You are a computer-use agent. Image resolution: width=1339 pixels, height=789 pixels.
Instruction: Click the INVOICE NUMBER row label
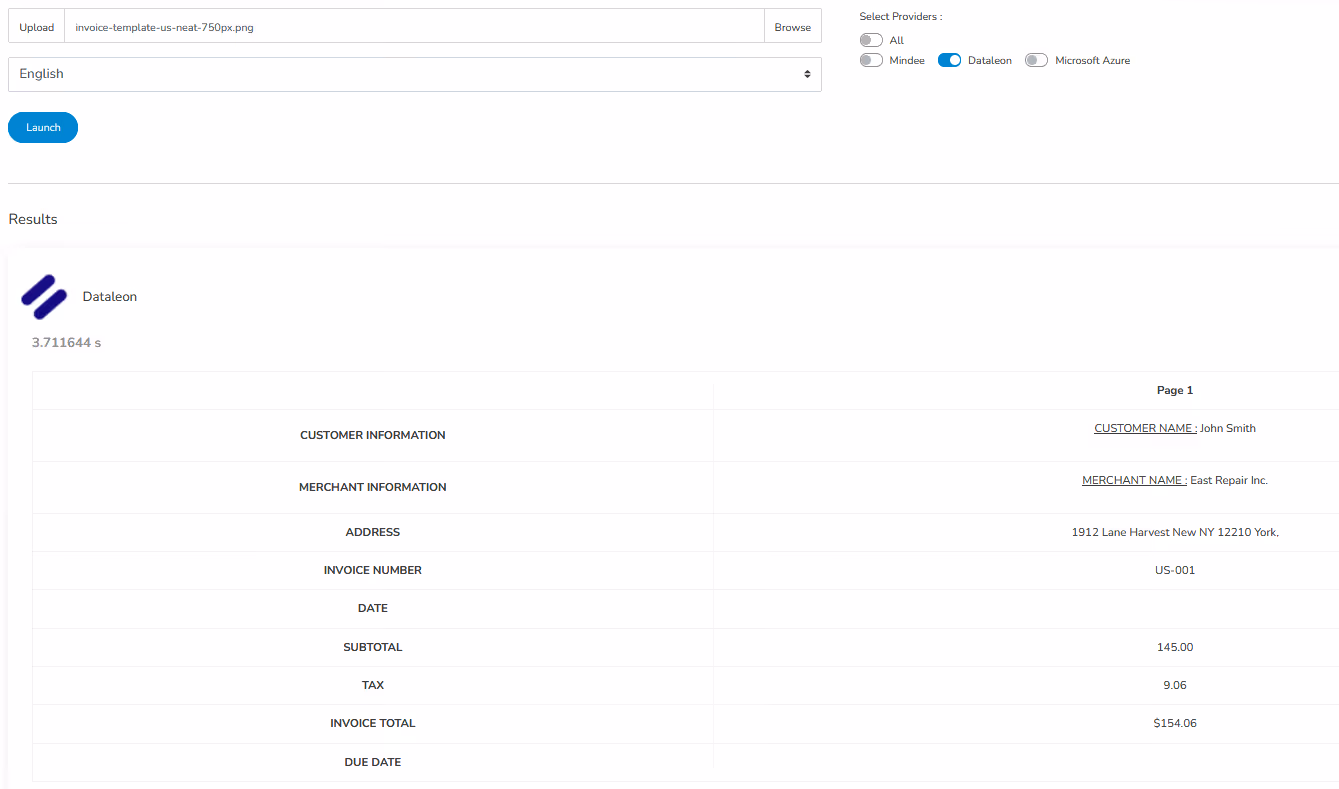click(x=373, y=570)
